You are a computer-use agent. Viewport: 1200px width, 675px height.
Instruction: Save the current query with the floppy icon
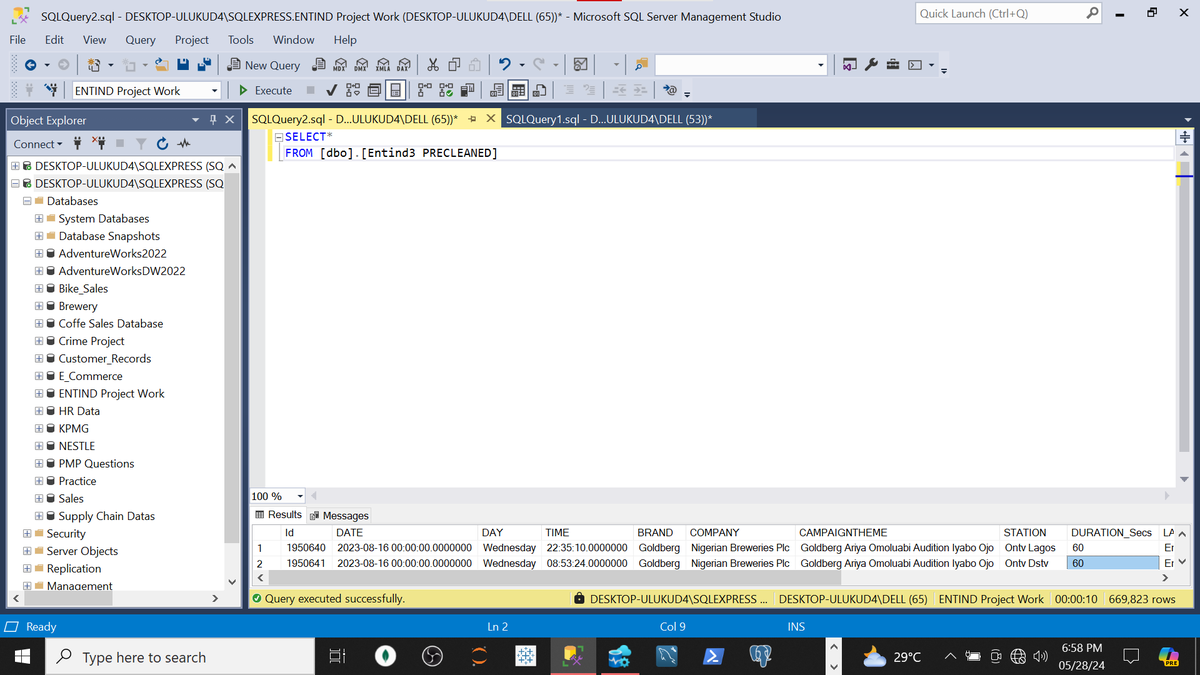click(183, 65)
